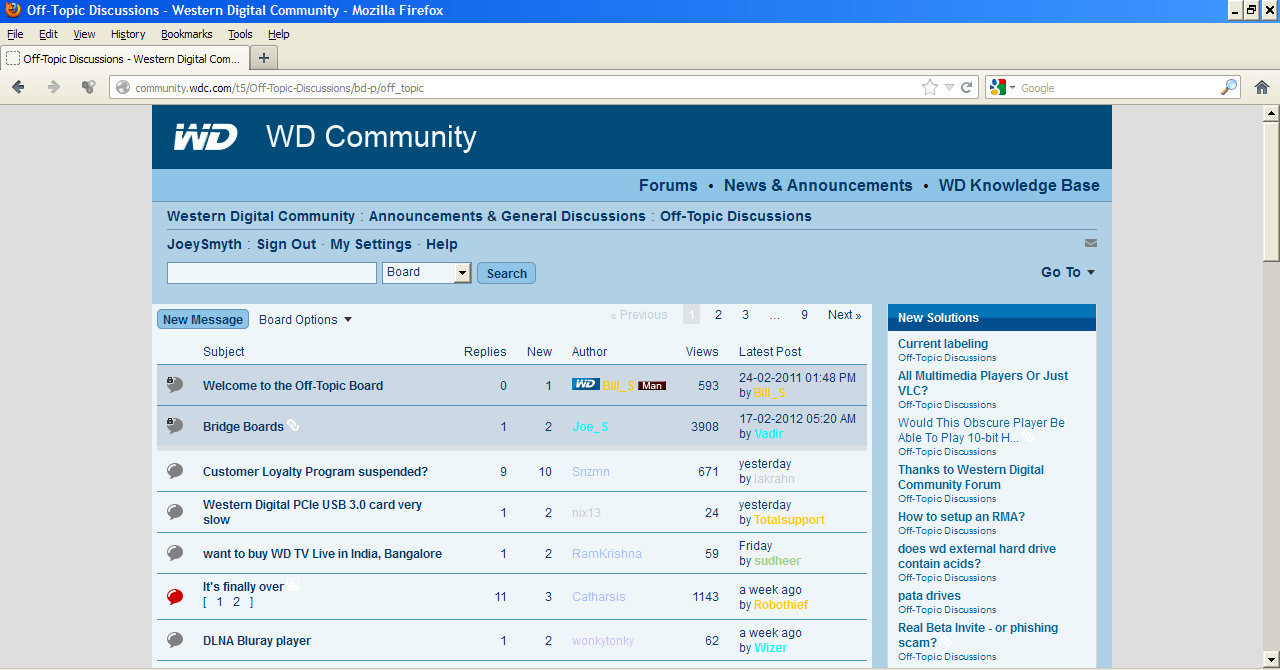1280x670 pixels.
Task: Go to the Forums link
Action: [x=668, y=185]
